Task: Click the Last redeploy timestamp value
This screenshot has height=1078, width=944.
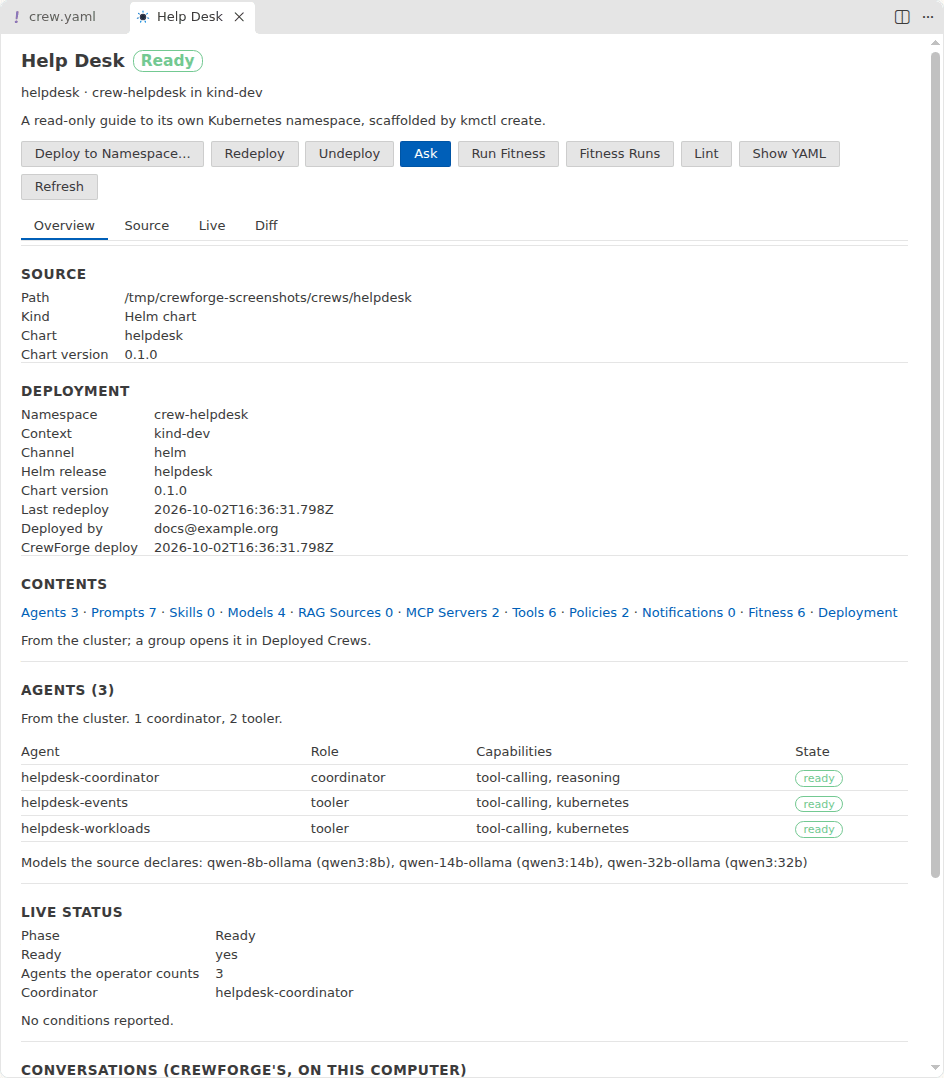Action: pyautogui.click(x=243, y=509)
